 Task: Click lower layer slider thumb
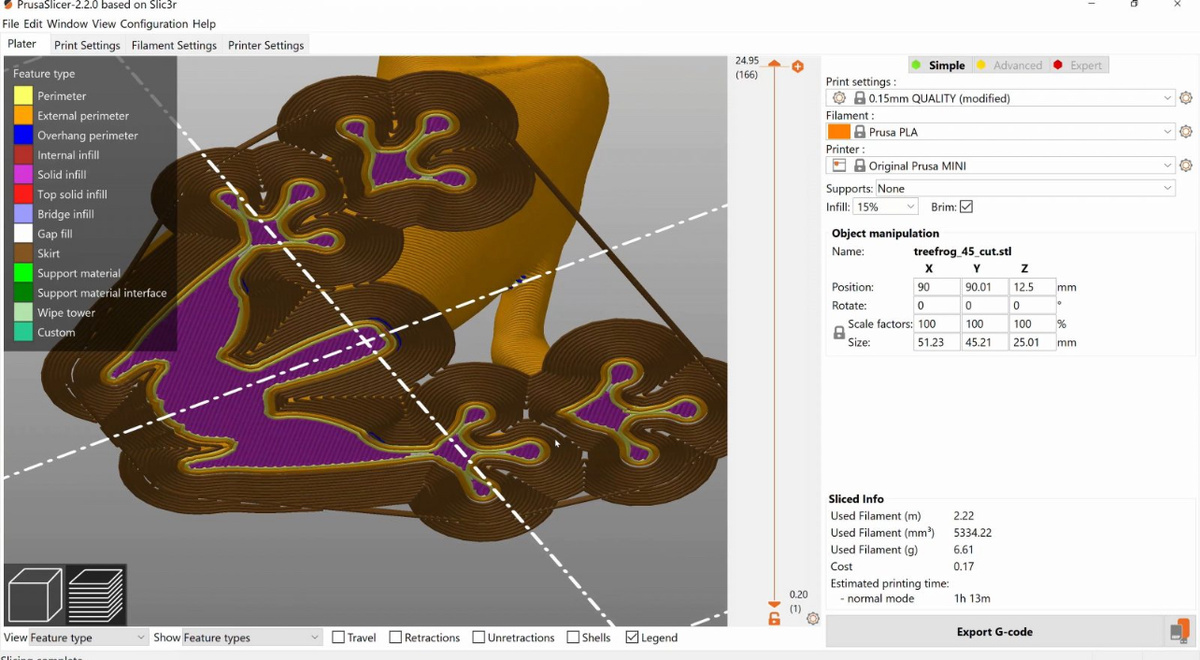point(774,604)
